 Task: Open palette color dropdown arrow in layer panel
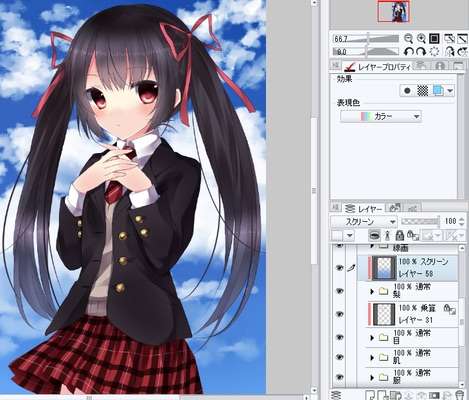[x=350, y=236]
